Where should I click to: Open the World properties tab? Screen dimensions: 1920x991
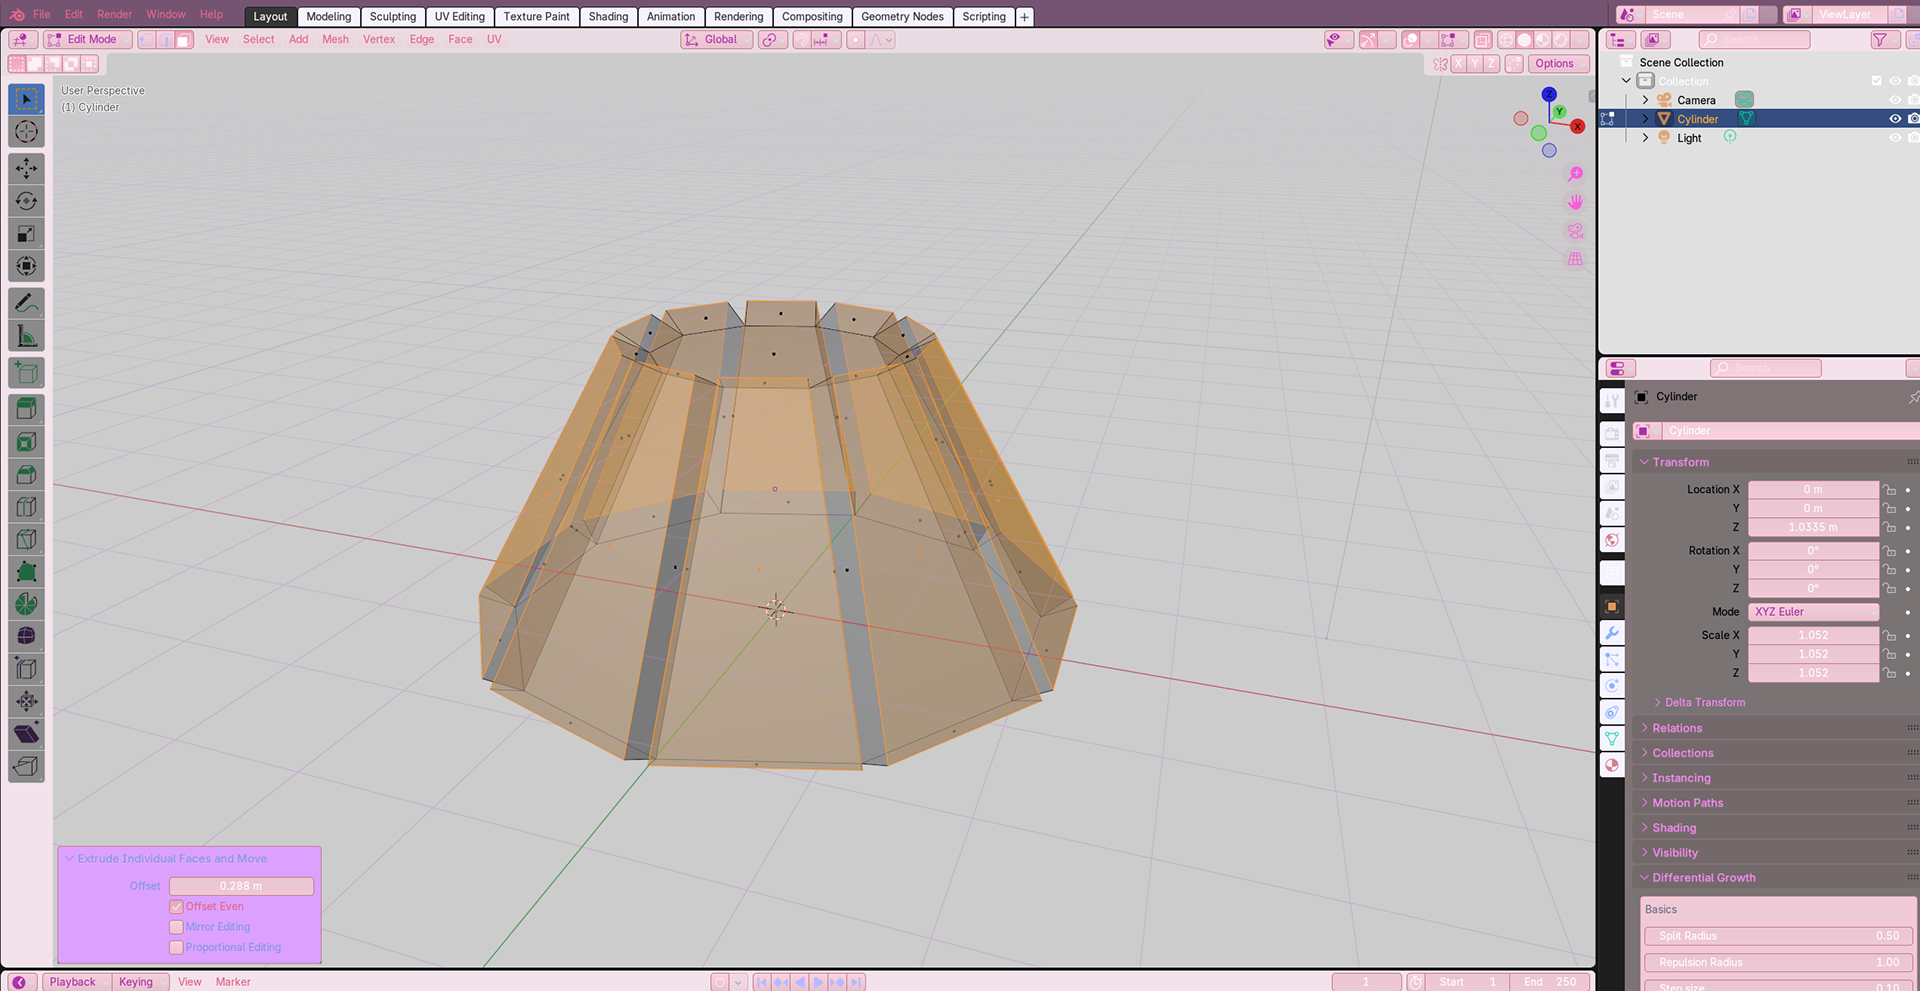pos(1612,540)
